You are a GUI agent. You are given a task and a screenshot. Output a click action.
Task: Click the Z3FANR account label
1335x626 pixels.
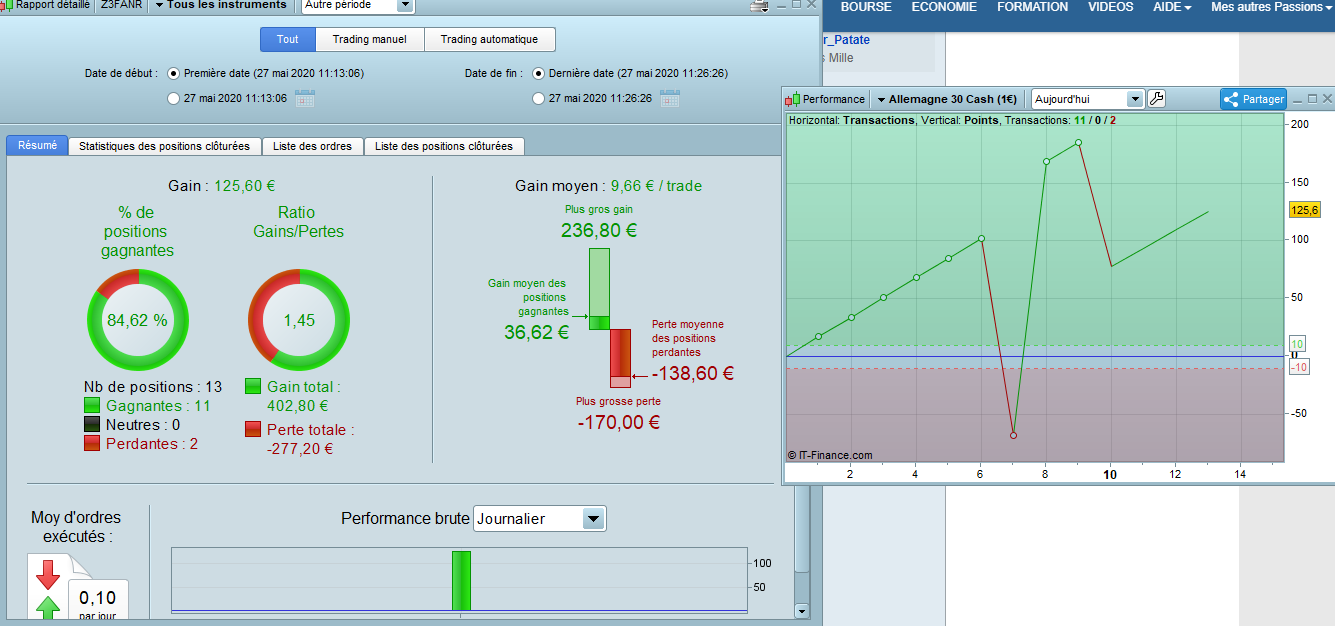click(x=121, y=5)
